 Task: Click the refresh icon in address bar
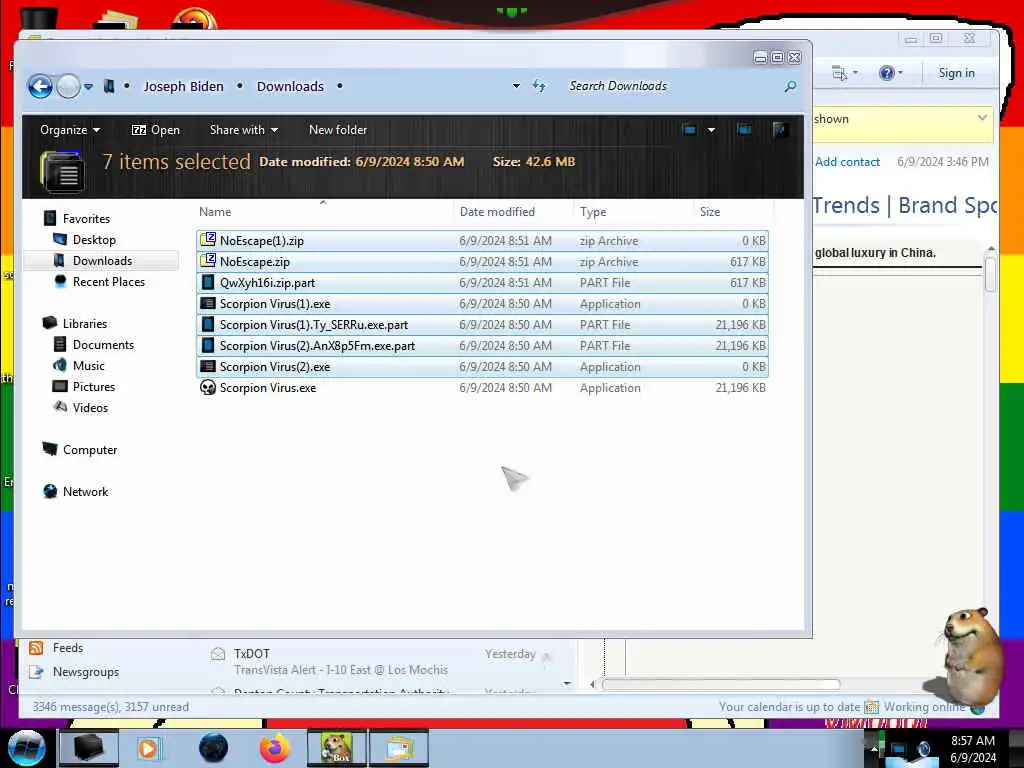[x=539, y=86]
